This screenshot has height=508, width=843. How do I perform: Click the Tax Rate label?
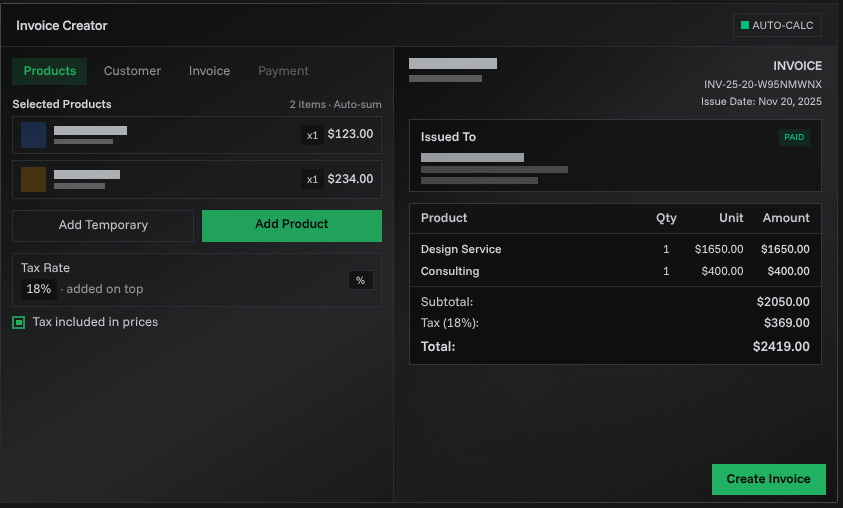pyautogui.click(x=45, y=268)
